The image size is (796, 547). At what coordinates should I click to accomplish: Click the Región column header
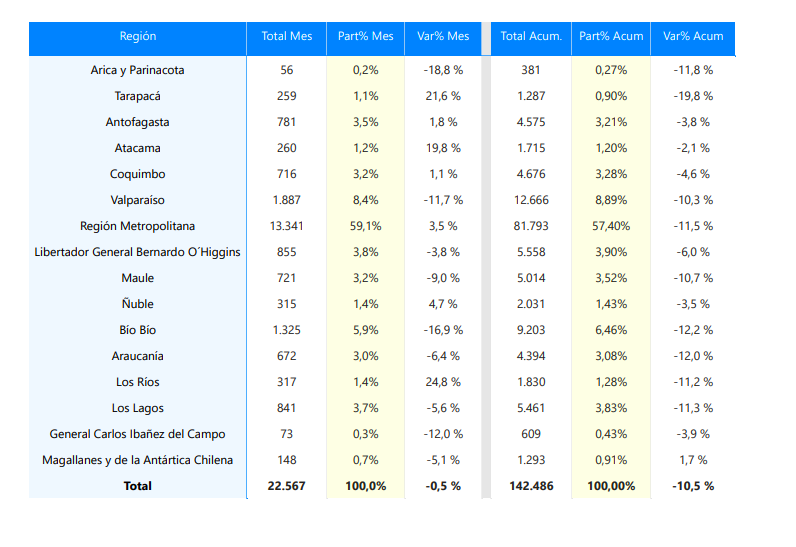click(x=138, y=37)
